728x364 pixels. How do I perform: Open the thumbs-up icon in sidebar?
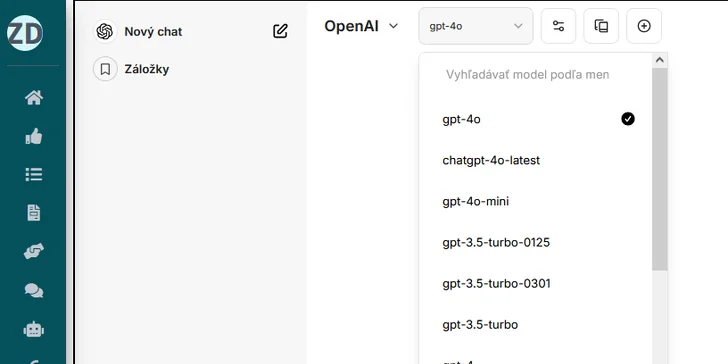tap(34, 136)
